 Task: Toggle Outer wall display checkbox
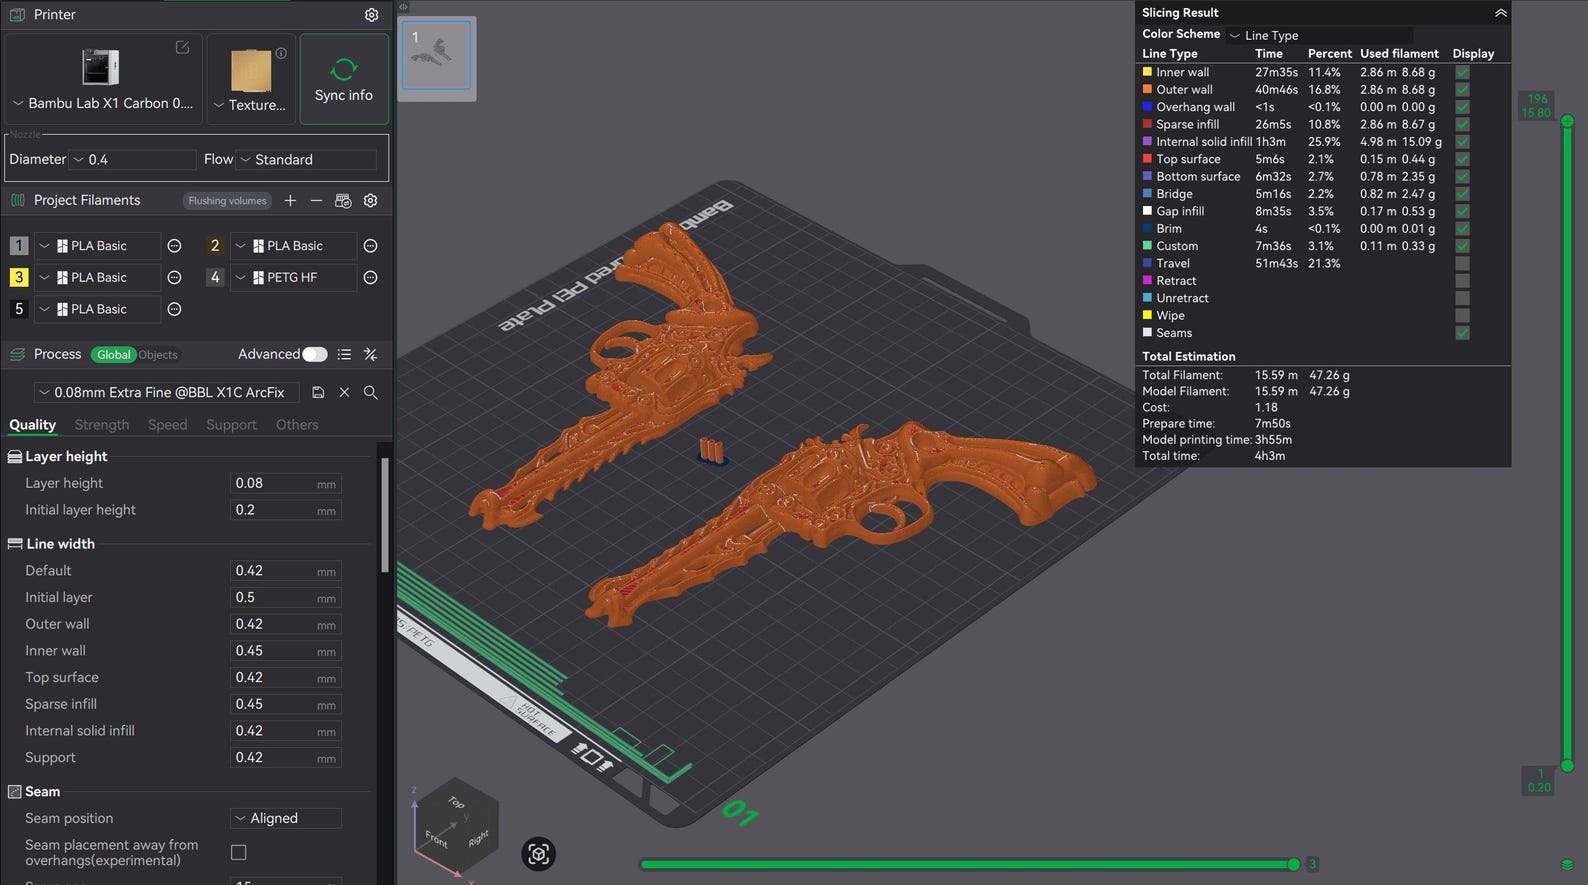coord(1462,90)
